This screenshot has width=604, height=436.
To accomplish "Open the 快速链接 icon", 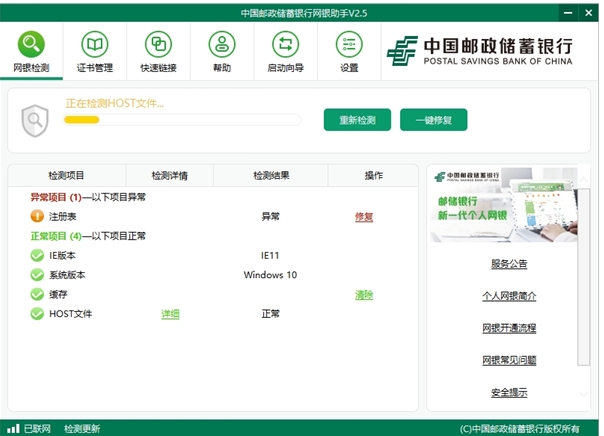I will pyautogui.click(x=158, y=44).
